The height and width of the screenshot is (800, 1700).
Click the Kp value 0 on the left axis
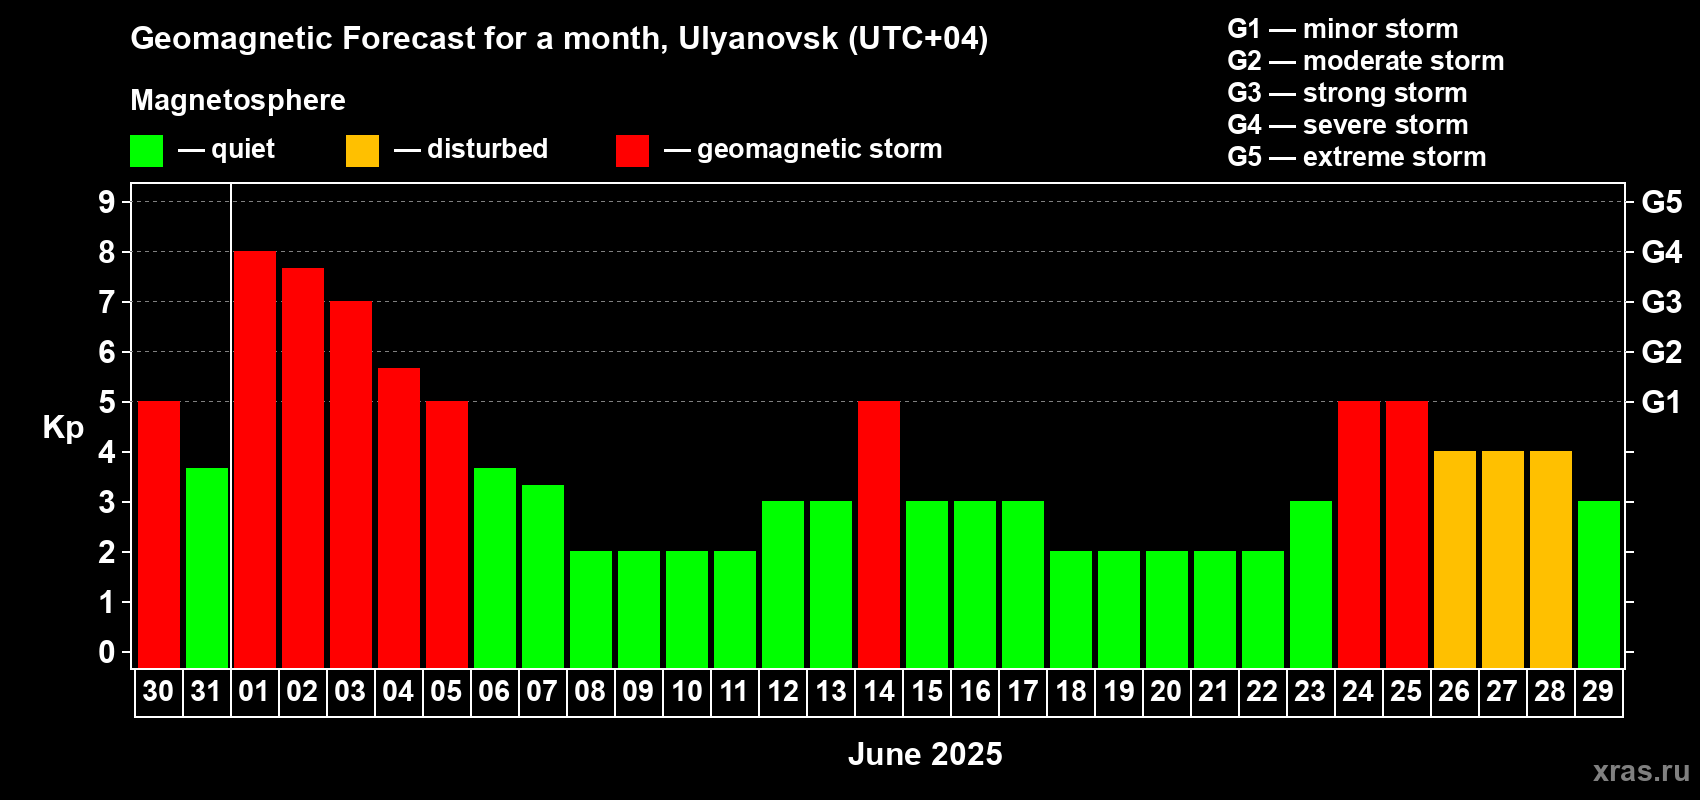coord(107,652)
